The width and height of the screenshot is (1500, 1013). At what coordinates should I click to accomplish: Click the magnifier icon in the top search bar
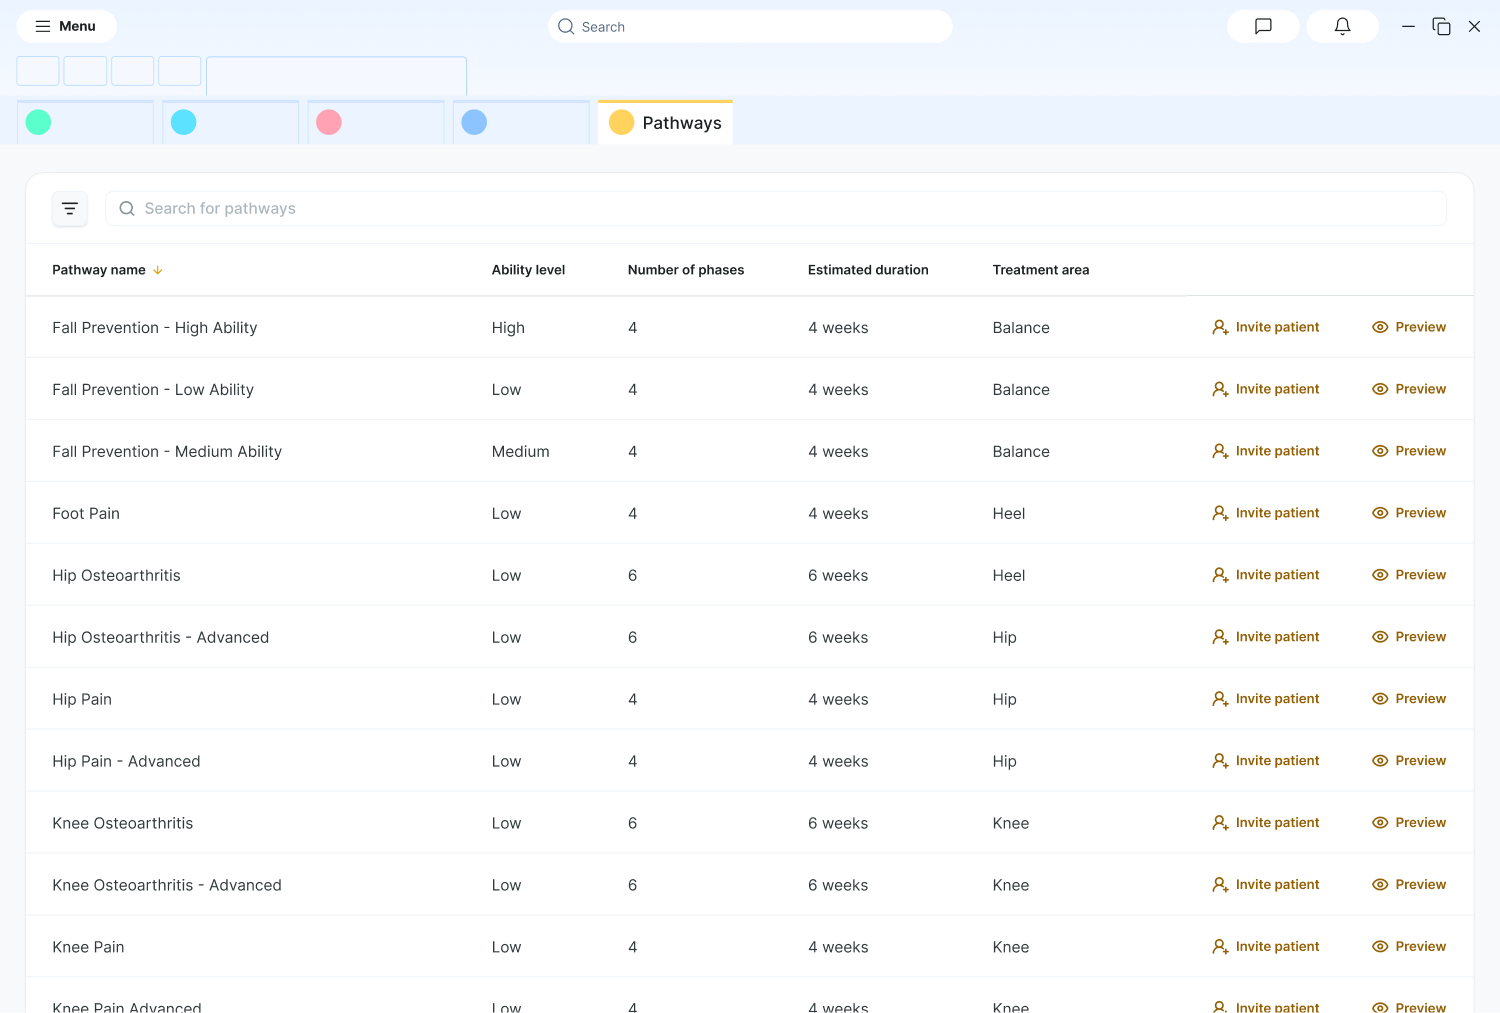(x=565, y=27)
